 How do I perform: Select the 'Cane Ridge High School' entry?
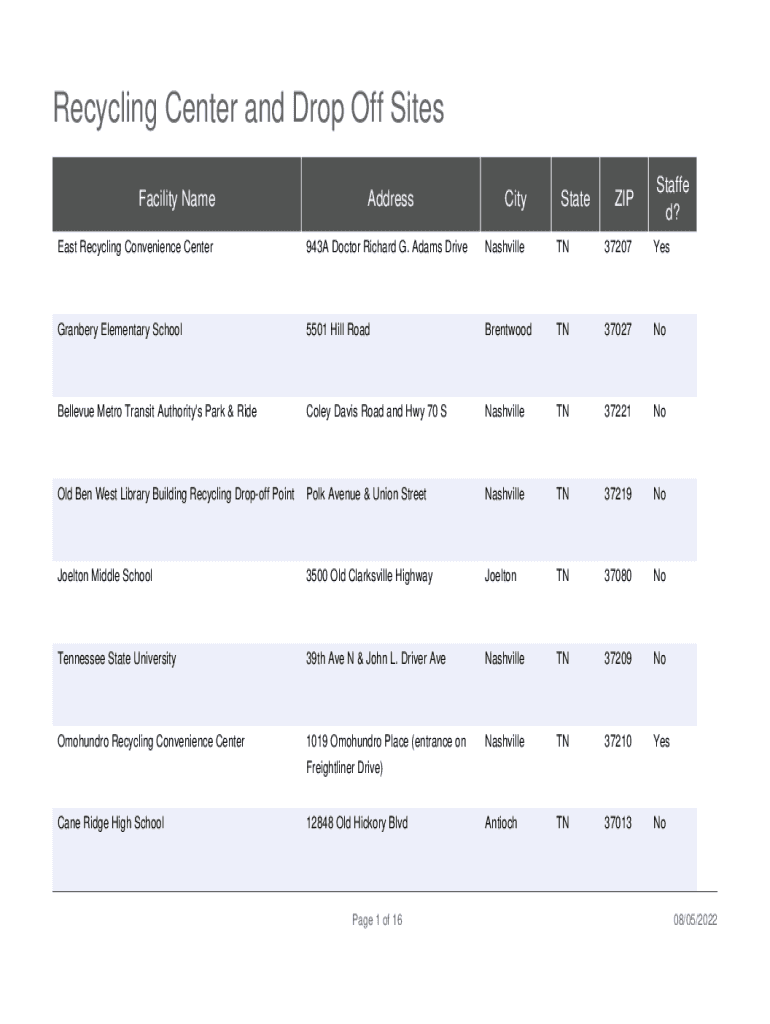[x=109, y=823]
